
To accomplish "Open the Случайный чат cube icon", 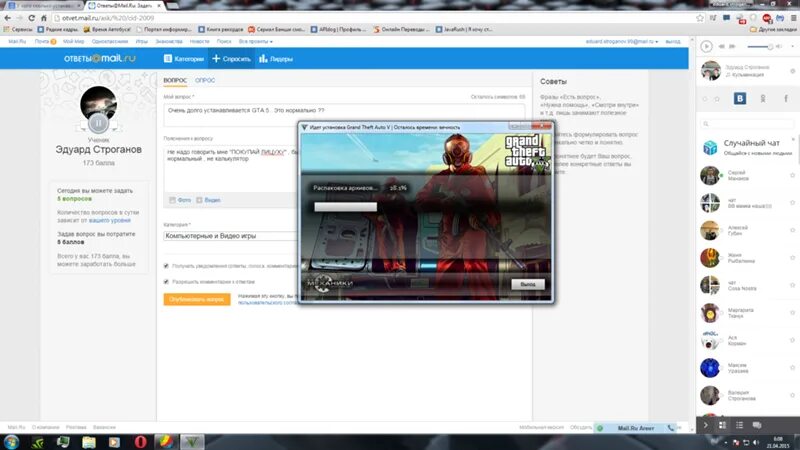I will [710, 147].
